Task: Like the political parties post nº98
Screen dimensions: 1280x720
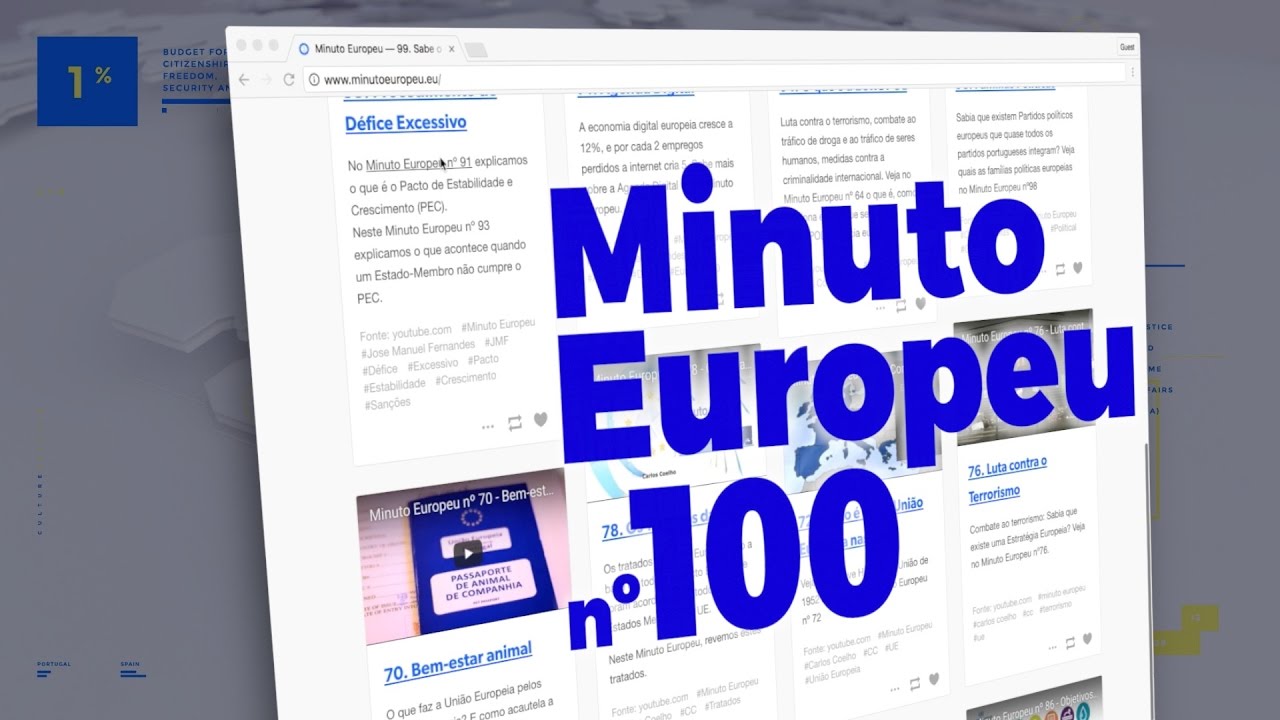Action: [1077, 267]
